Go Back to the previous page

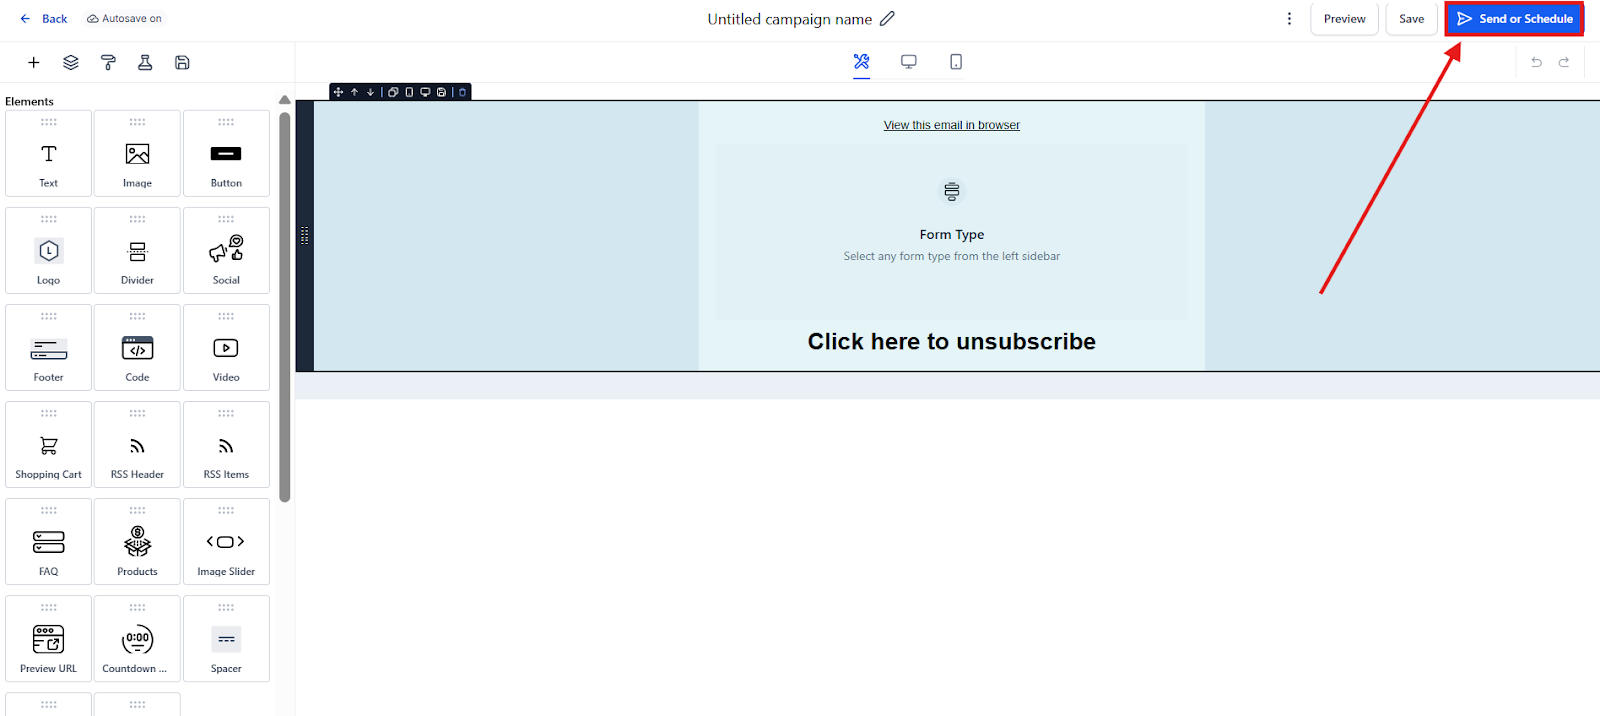coord(44,19)
